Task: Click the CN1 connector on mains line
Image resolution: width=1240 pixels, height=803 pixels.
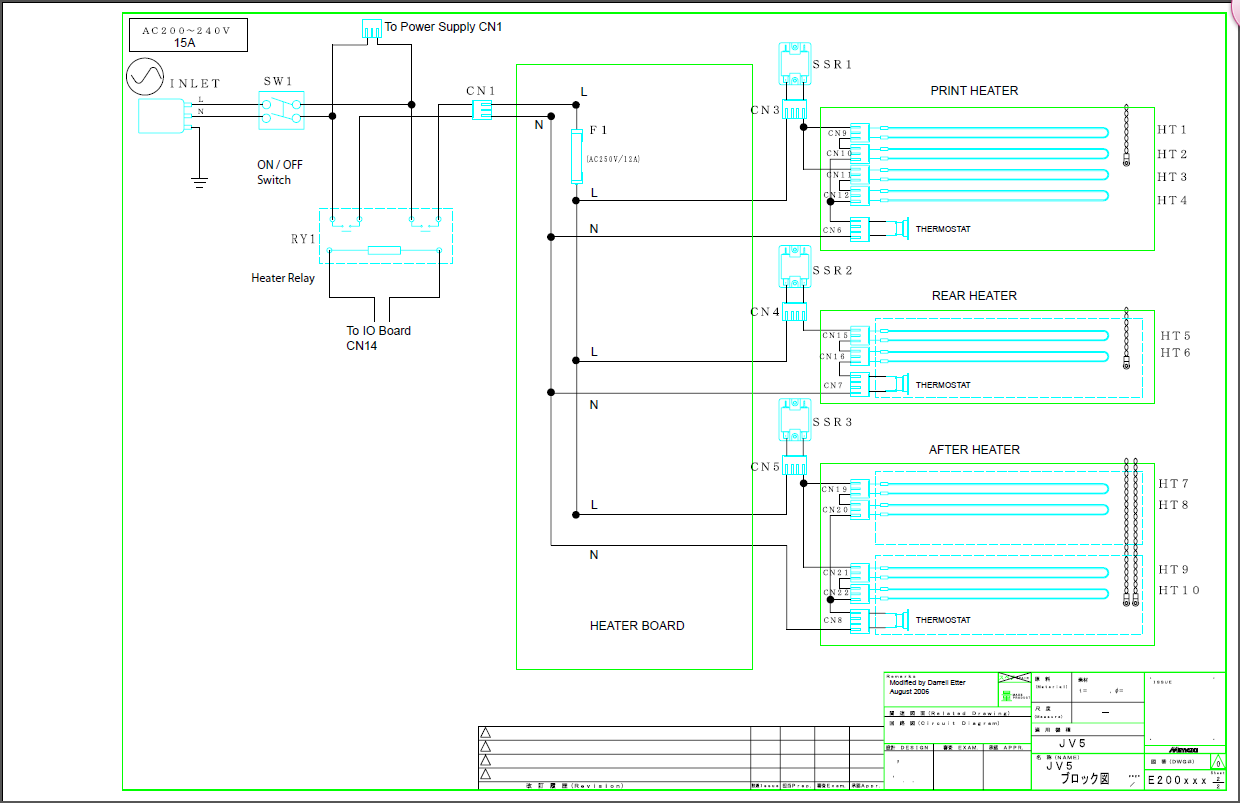Action: [x=481, y=110]
